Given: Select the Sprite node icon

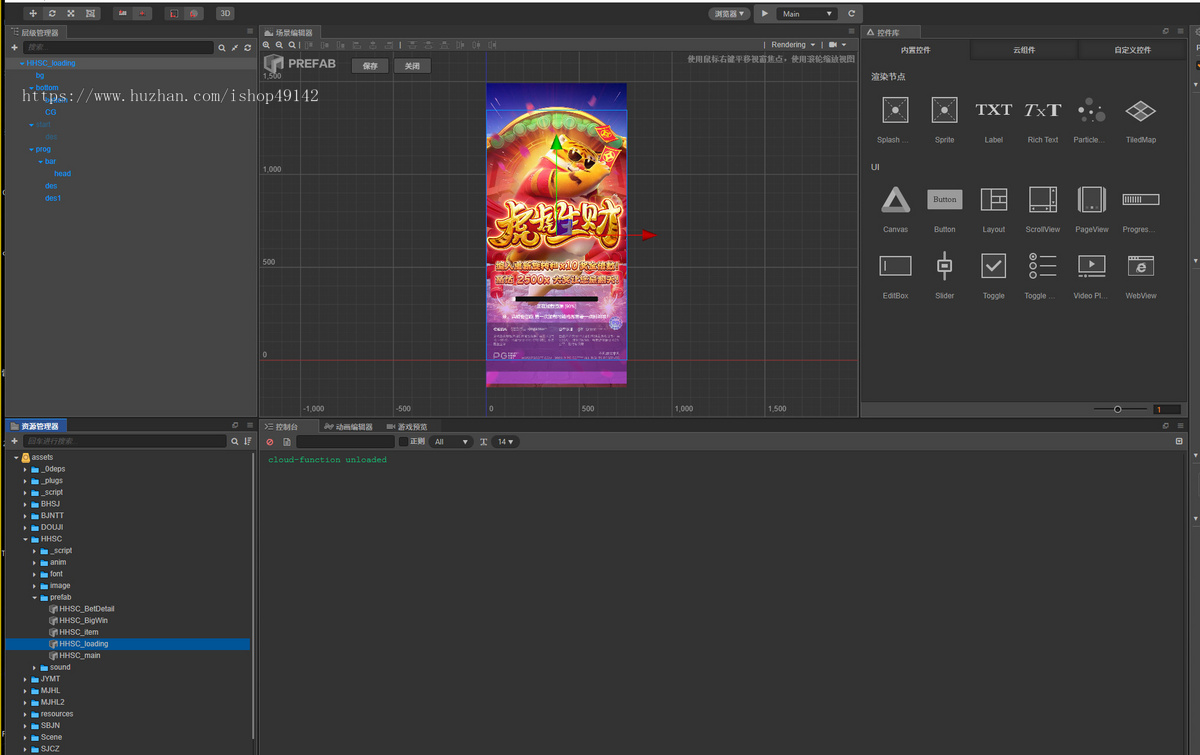Looking at the screenshot, I should (944, 110).
